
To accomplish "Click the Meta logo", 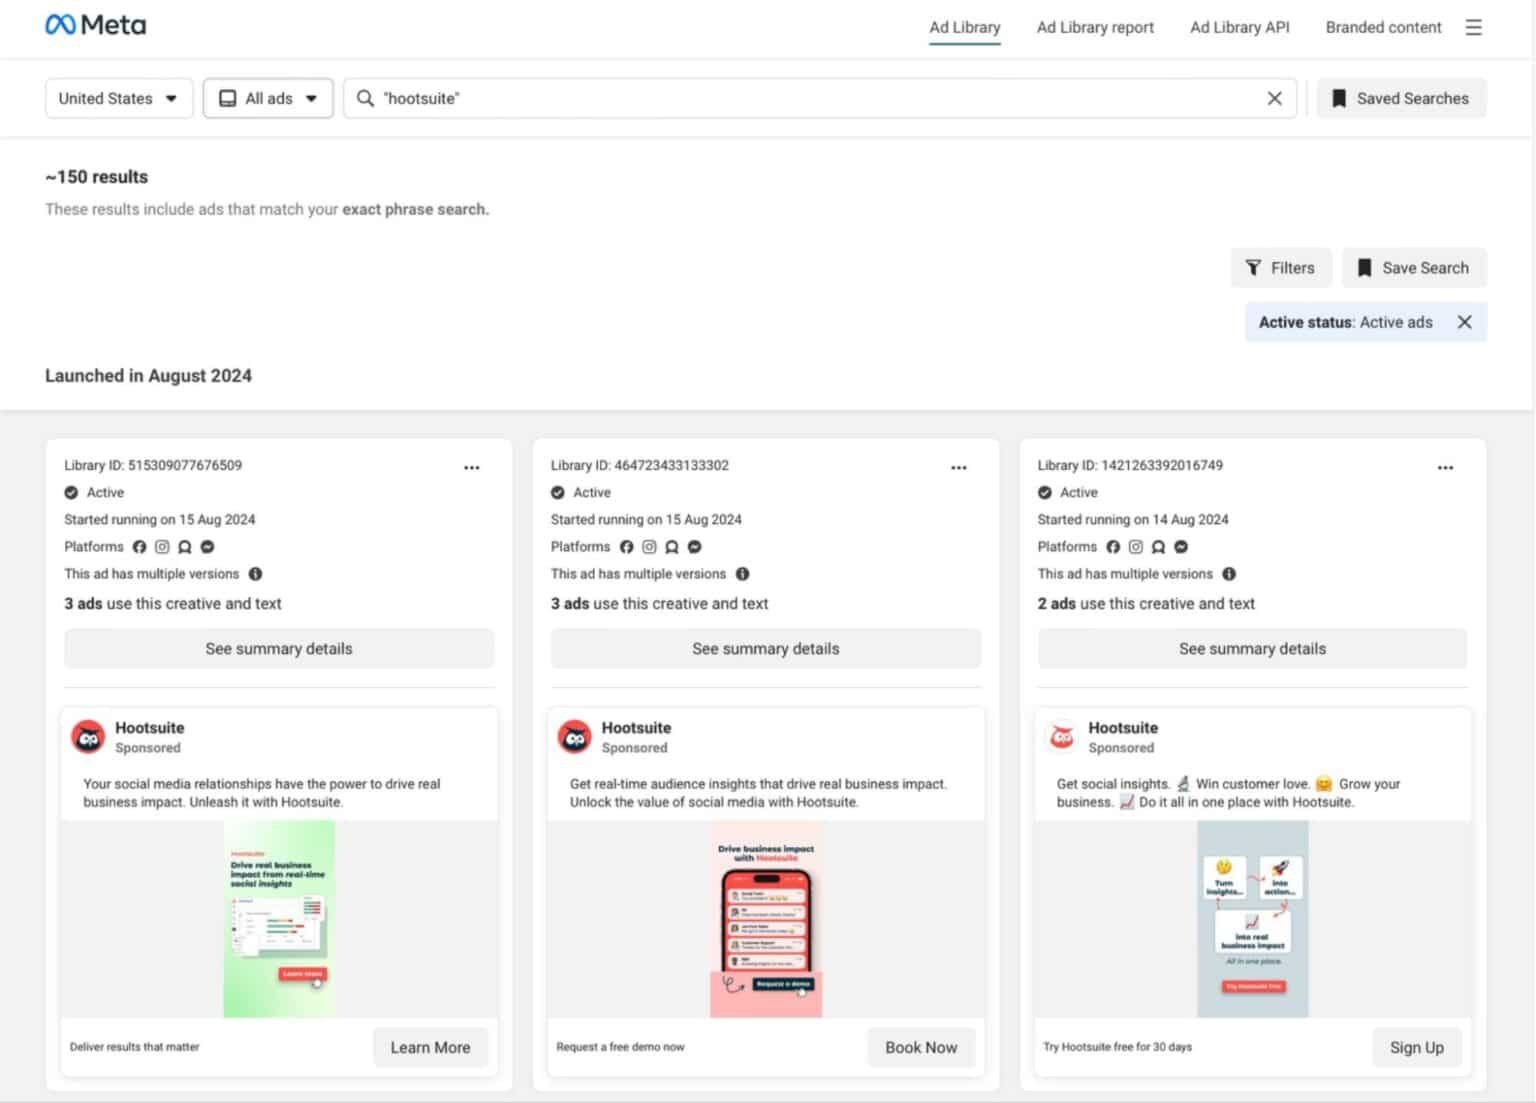I will [95, 24].
